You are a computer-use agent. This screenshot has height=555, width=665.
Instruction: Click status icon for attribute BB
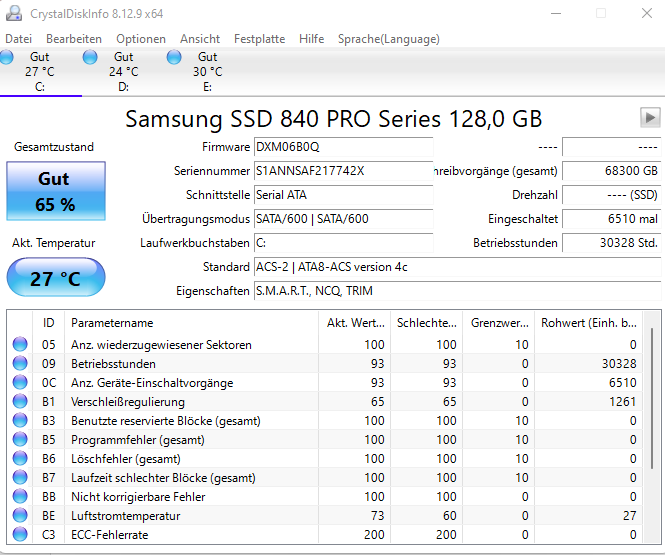tap(20, 496)
